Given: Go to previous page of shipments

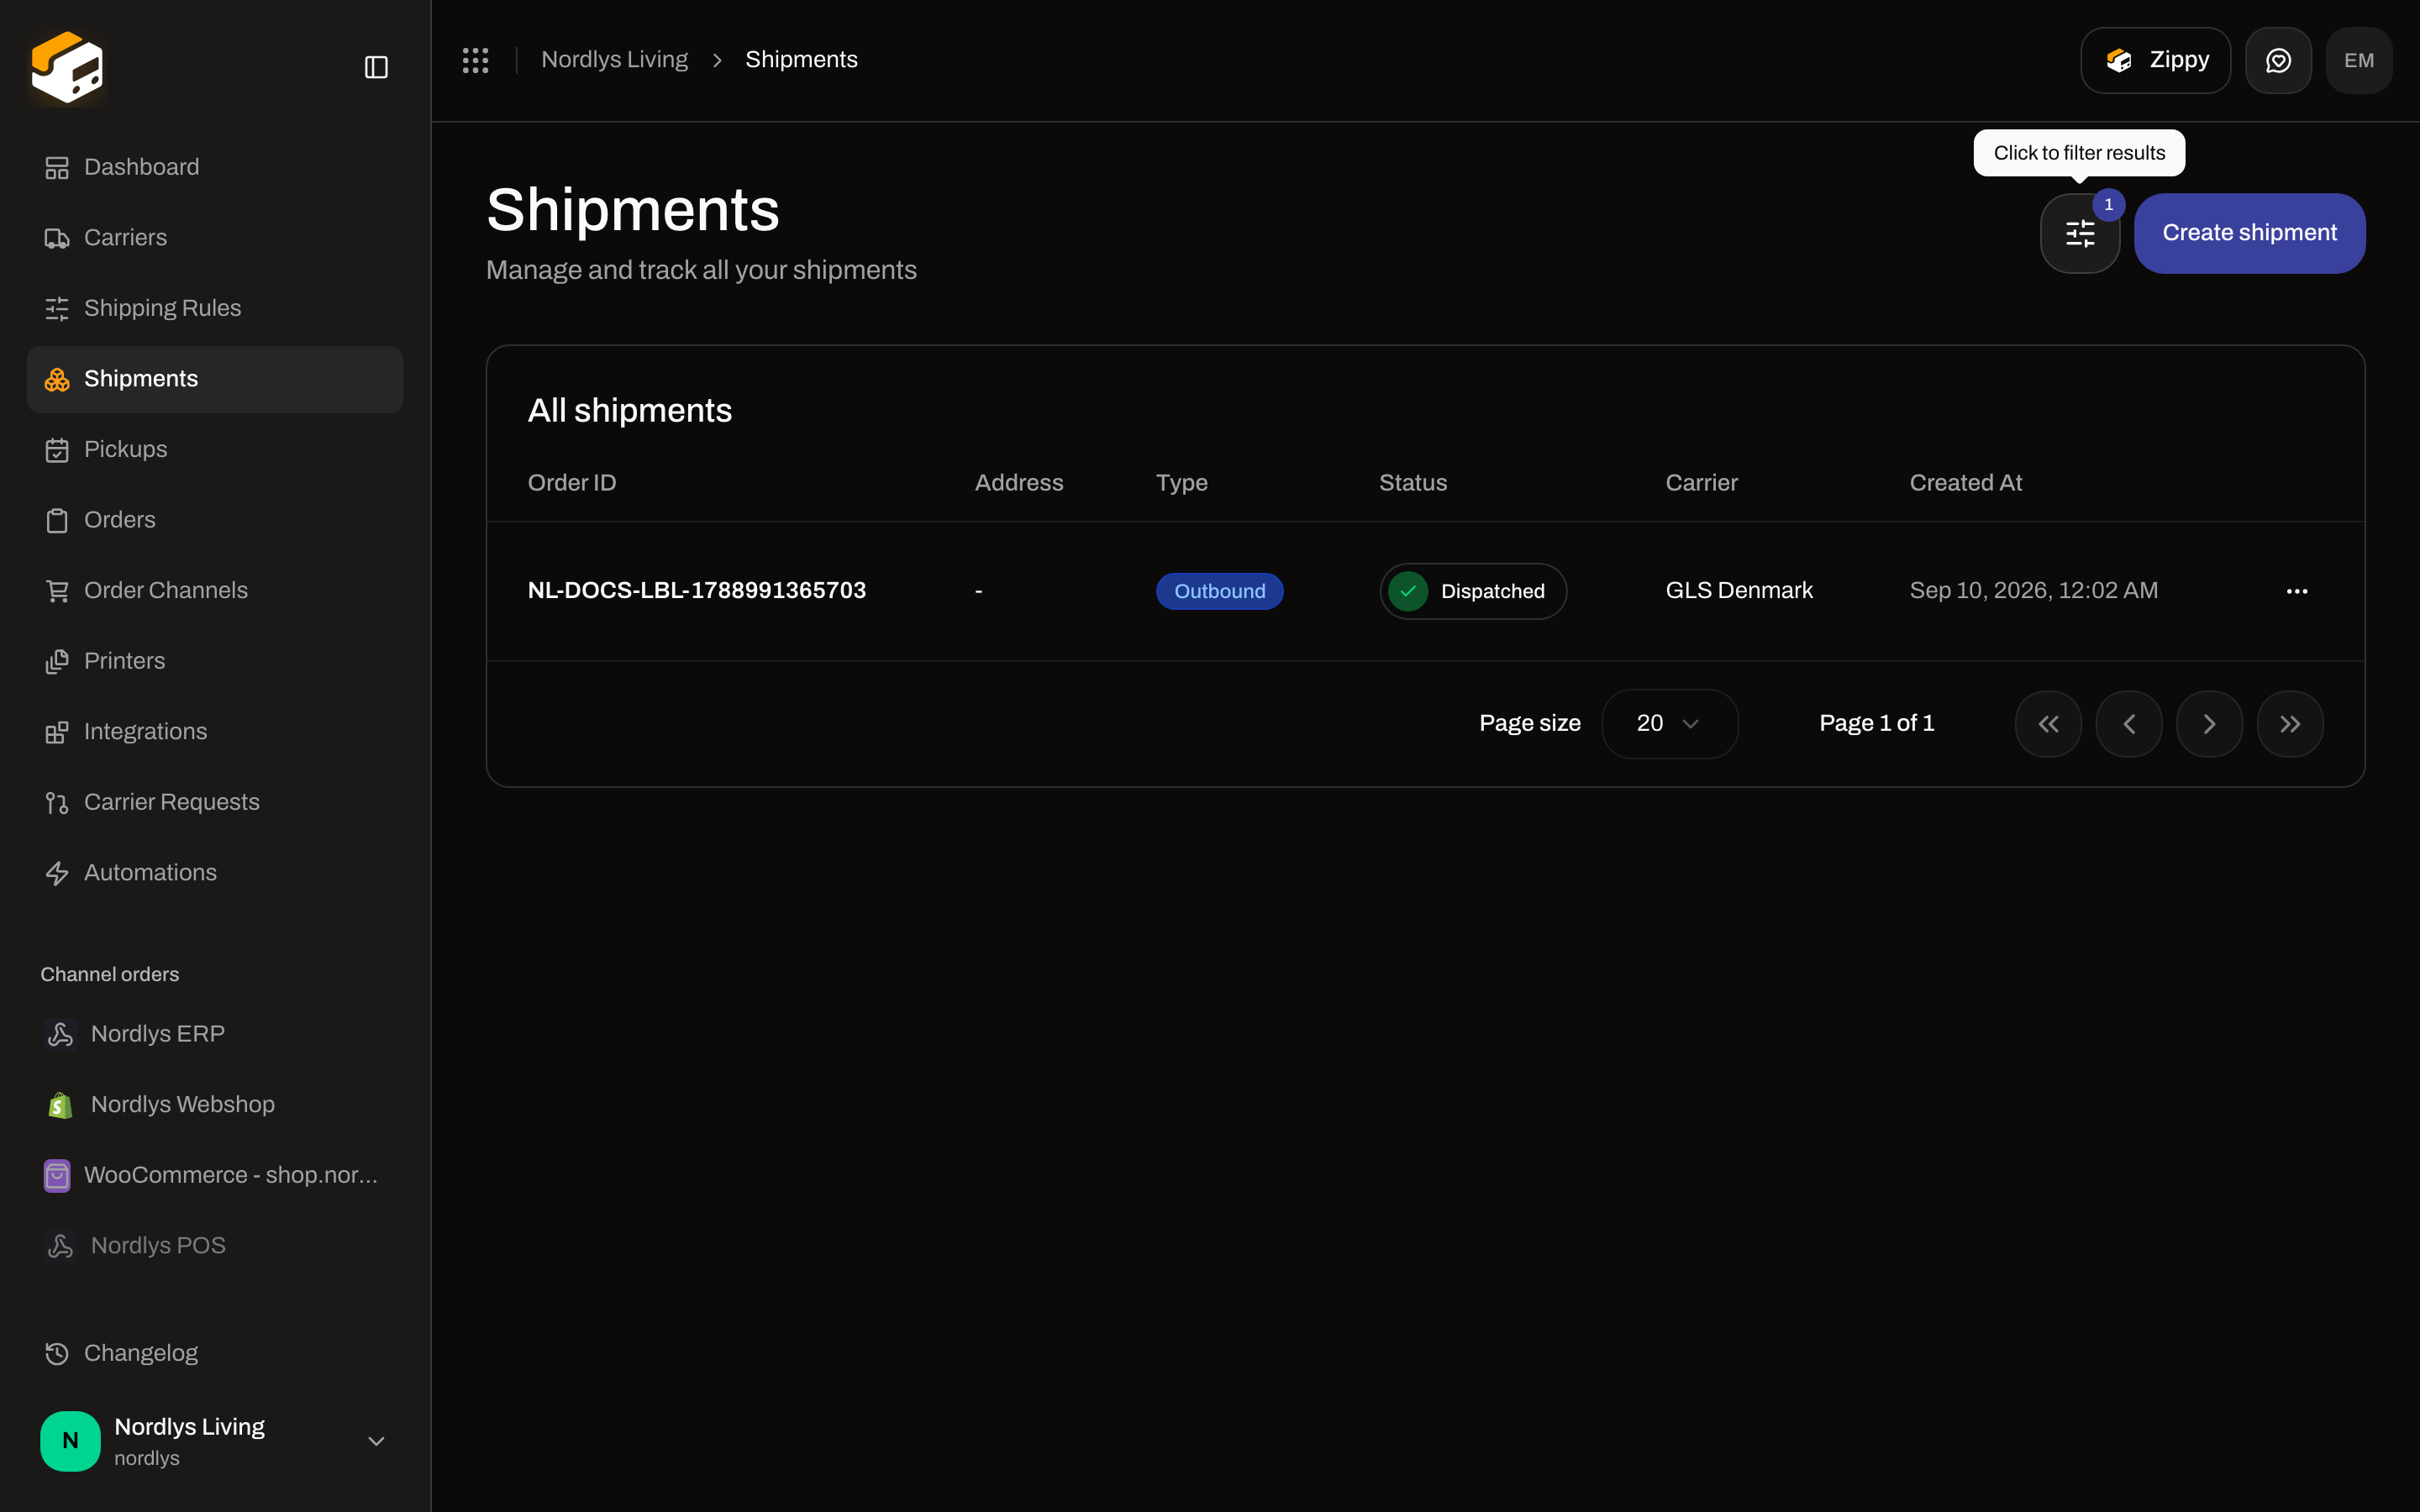Looking at the screenshot, I should (x=2129, y=724).
